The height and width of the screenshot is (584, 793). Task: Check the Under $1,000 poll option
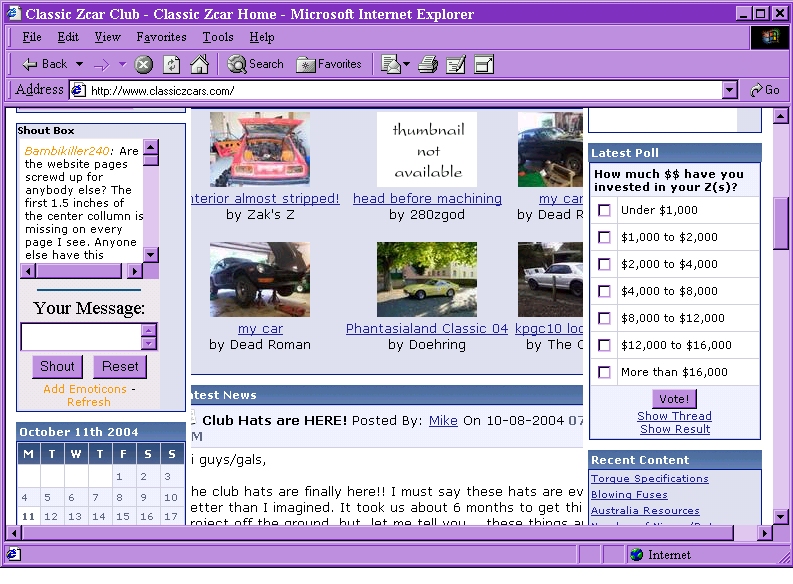pyautogui.click(x=604, y=210)
